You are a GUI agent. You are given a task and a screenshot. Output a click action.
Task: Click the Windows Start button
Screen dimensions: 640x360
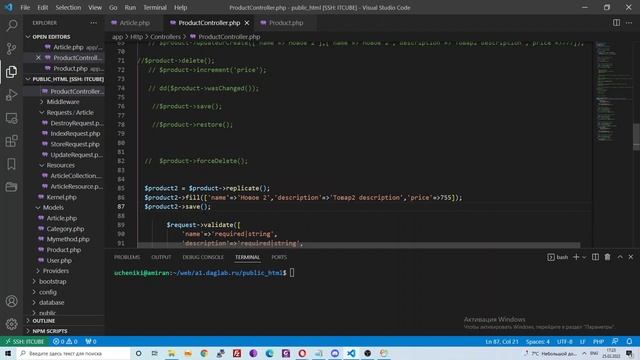[x=8, y=353]
